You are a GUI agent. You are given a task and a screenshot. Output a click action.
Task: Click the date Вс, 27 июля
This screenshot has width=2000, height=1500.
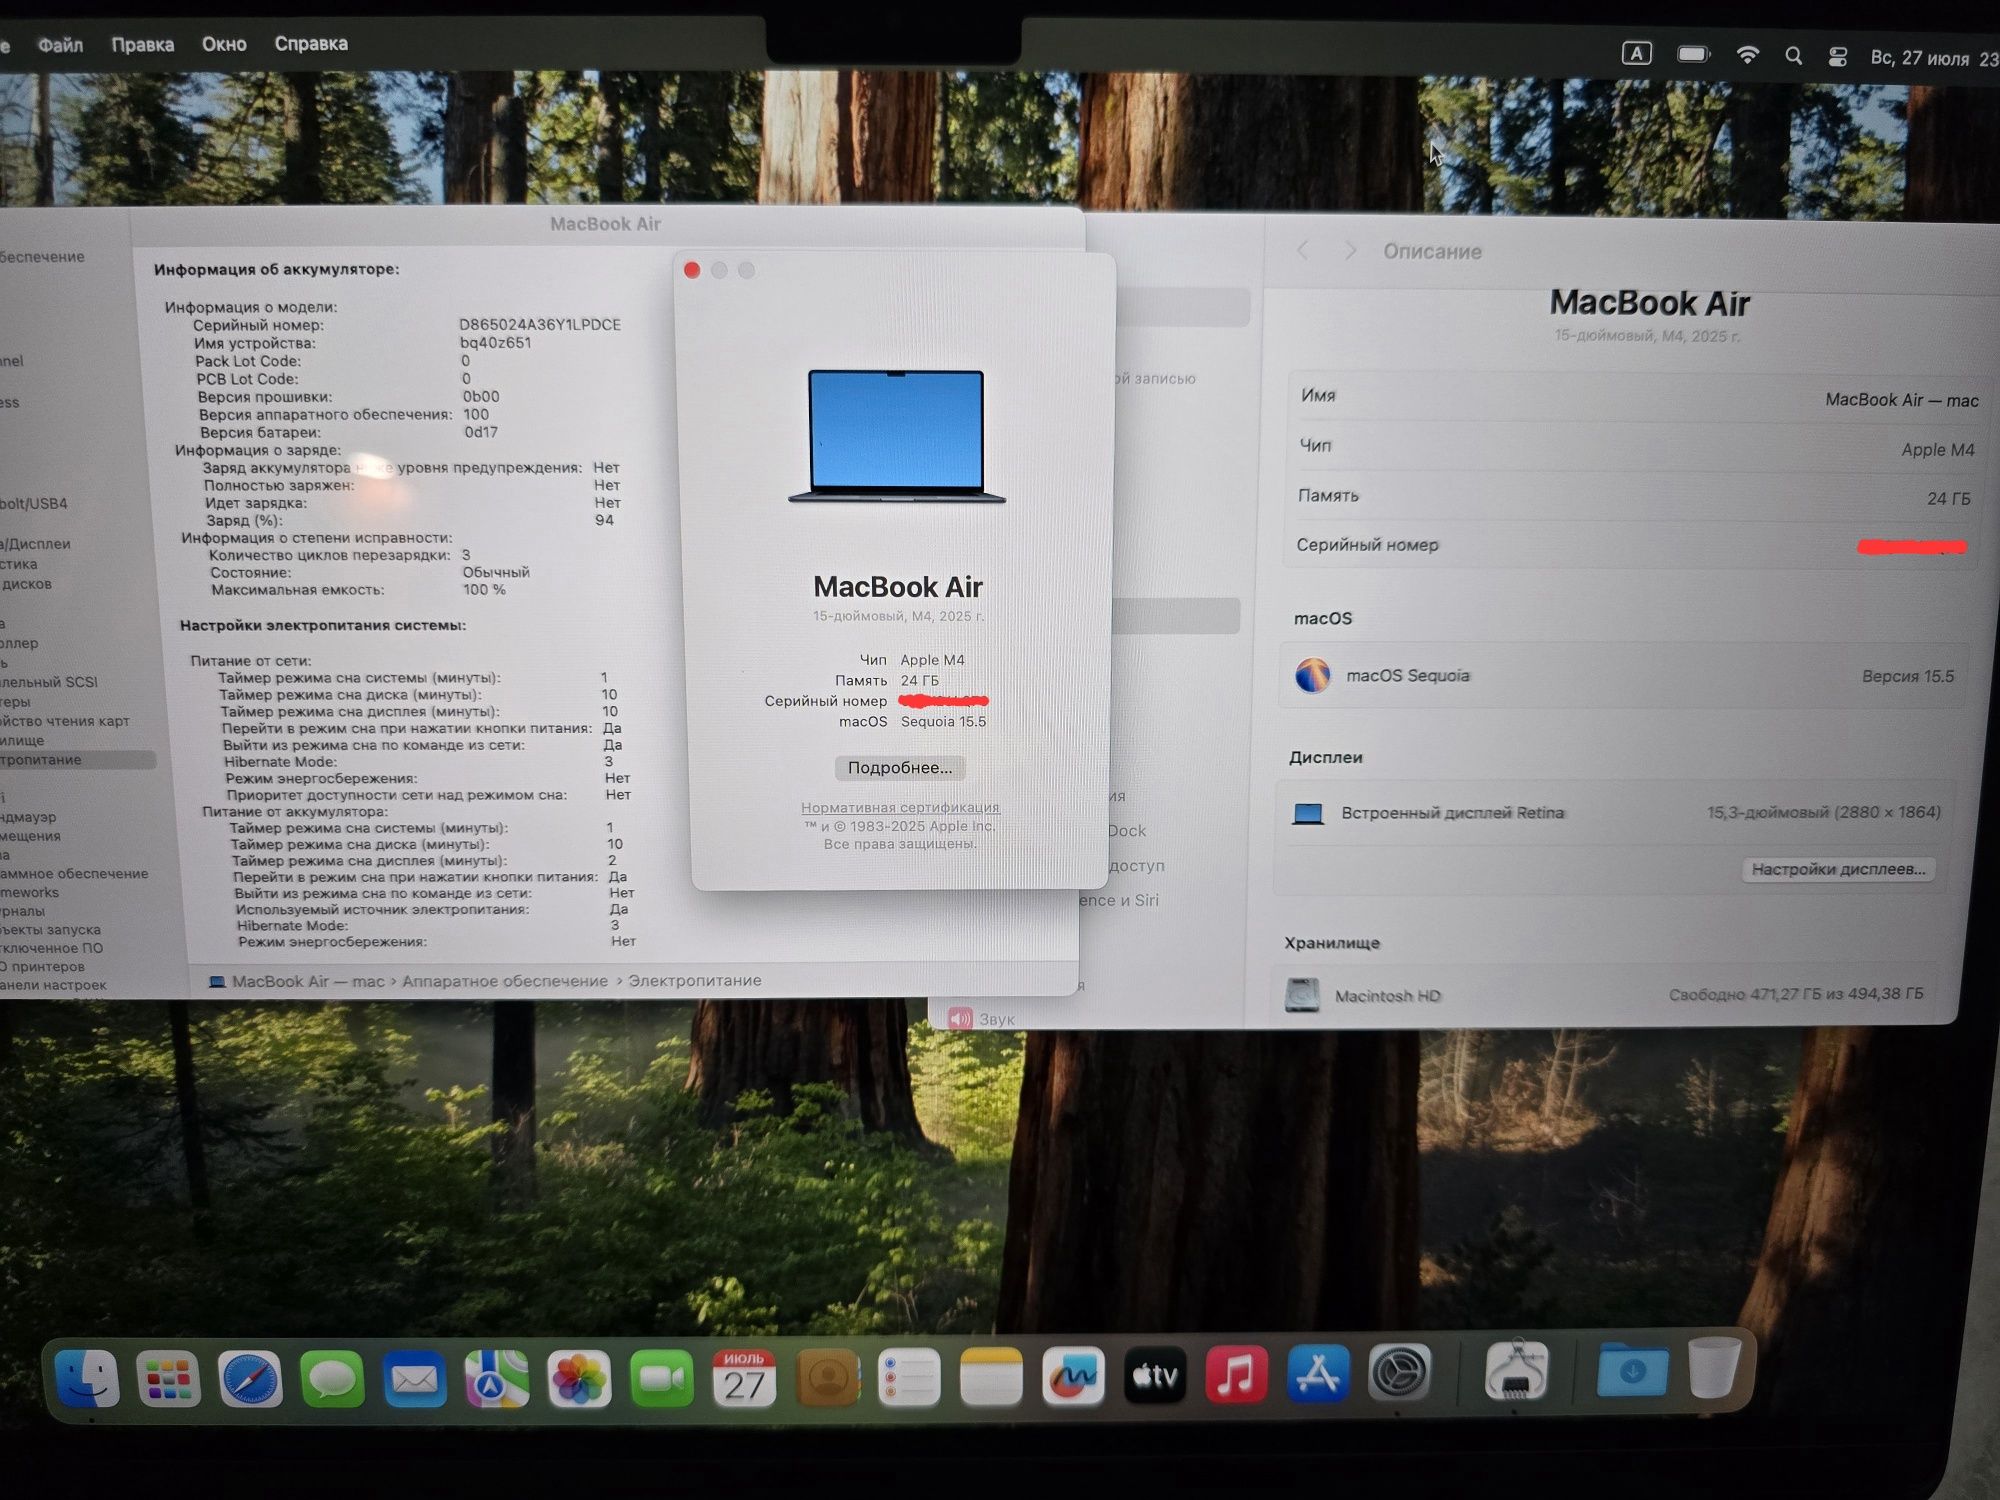pyautogui.click(x=1919, y=58)
